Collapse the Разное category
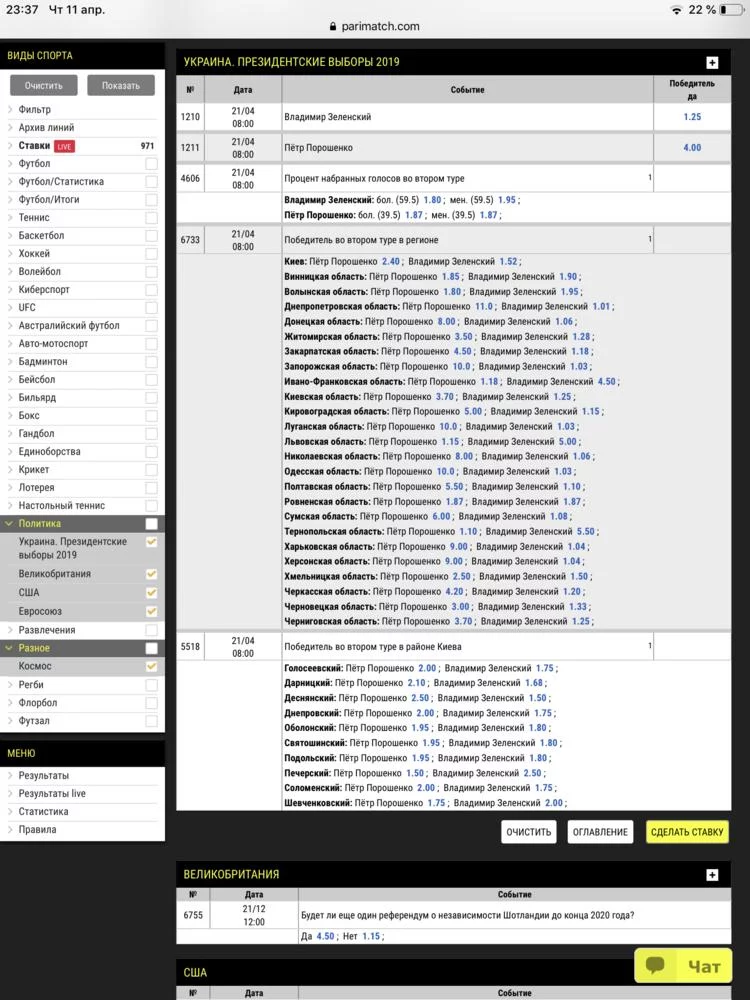The image size is (750, 1000). pyautogui.click(x=9, y=648)
